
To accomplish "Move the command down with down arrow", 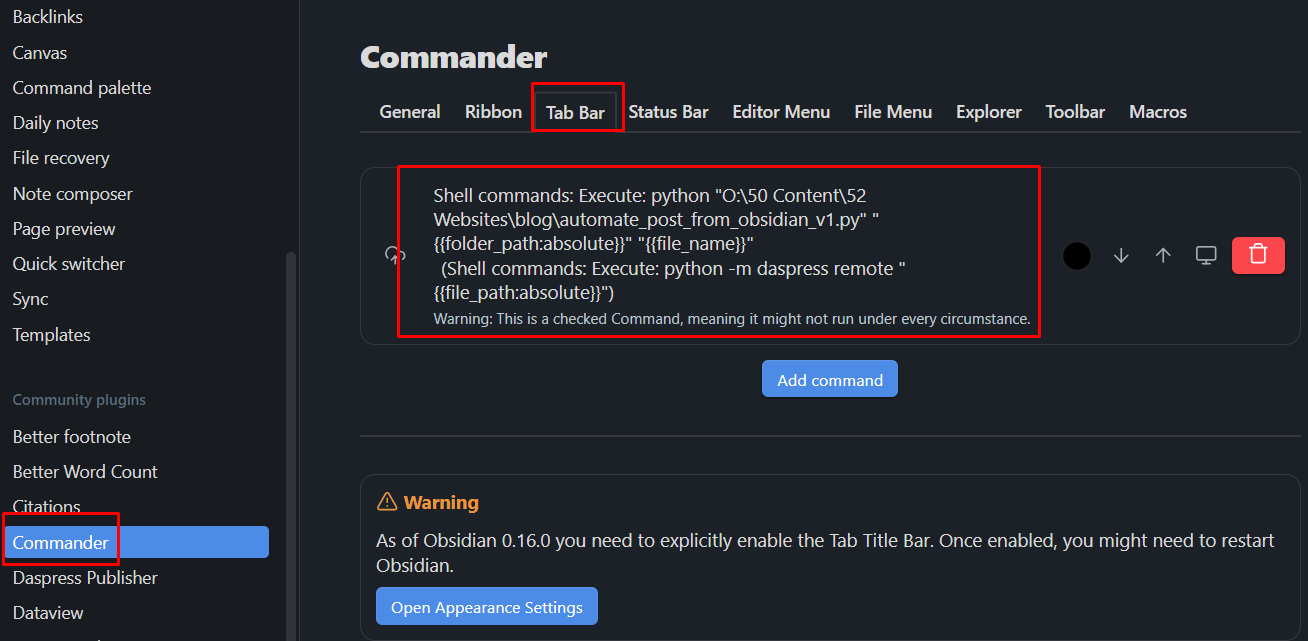I will coord(1121,255).
